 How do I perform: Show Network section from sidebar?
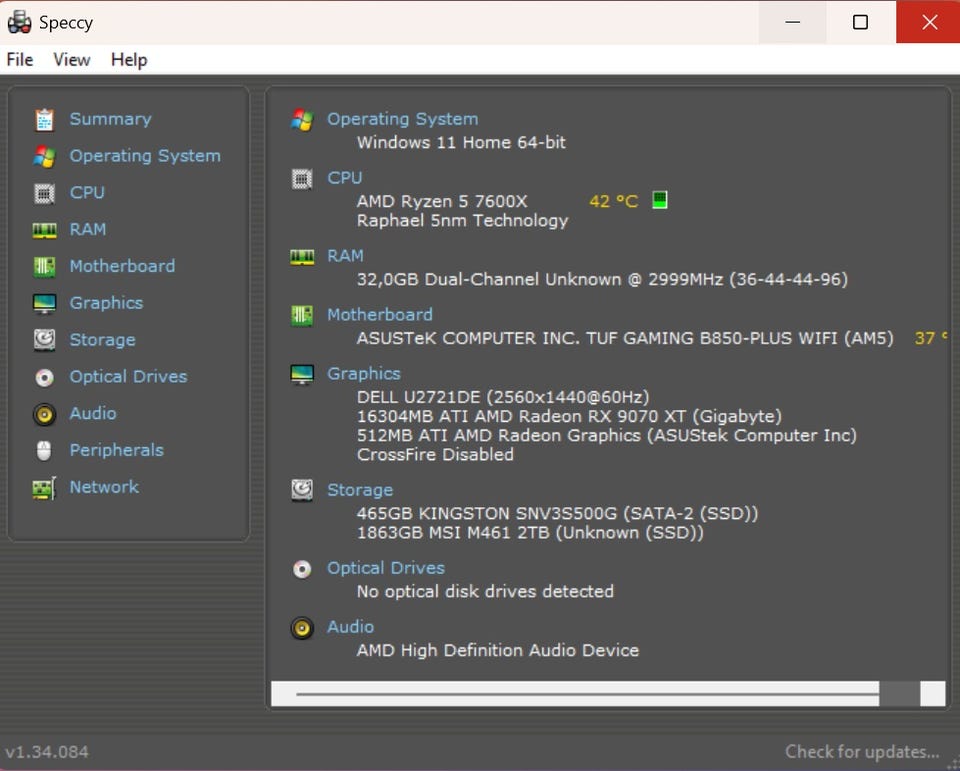104,487
